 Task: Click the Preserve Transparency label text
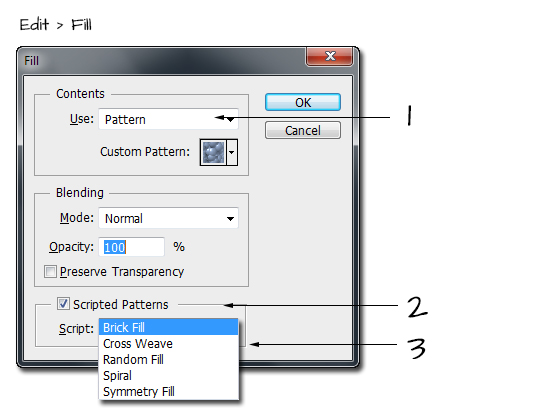tap(122, 272)
